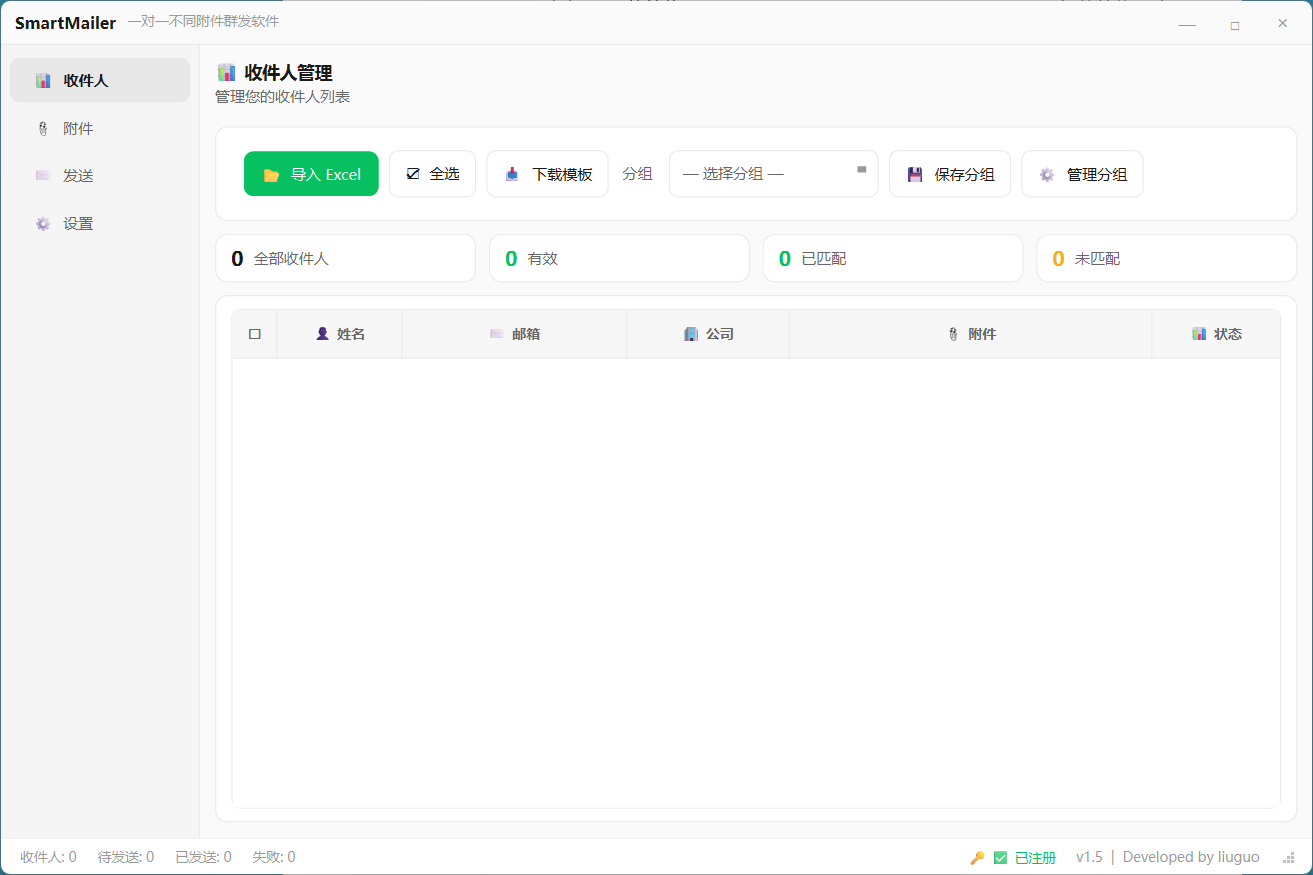Maximize the SmartMailer window
The image size is (1313, 875).
pos(1235,24)
